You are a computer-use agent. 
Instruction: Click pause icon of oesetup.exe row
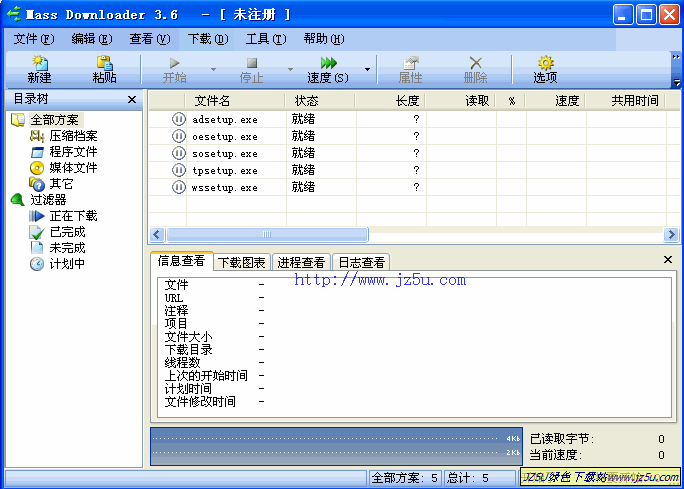(x=178, y=136)
